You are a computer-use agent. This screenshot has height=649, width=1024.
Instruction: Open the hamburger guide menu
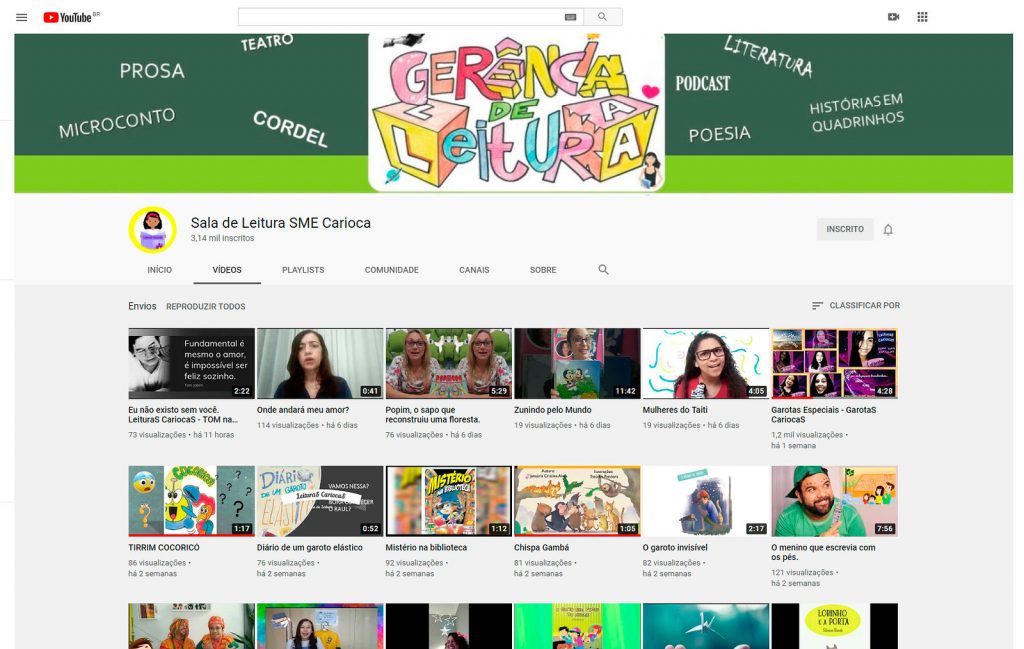pos(22,18)
